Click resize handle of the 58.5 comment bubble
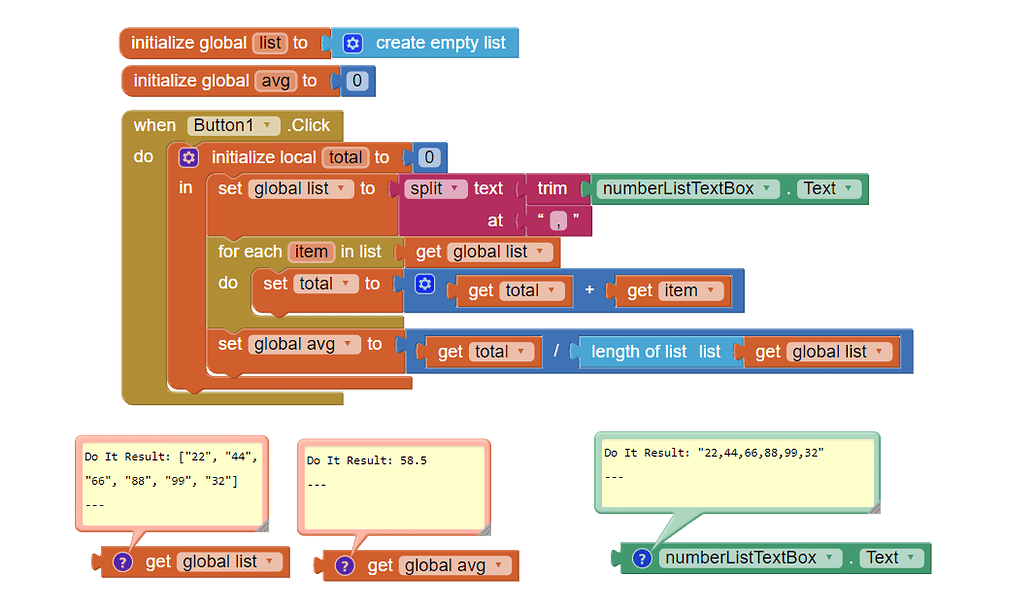This screenshot has height=610, width=1035. 484,526
